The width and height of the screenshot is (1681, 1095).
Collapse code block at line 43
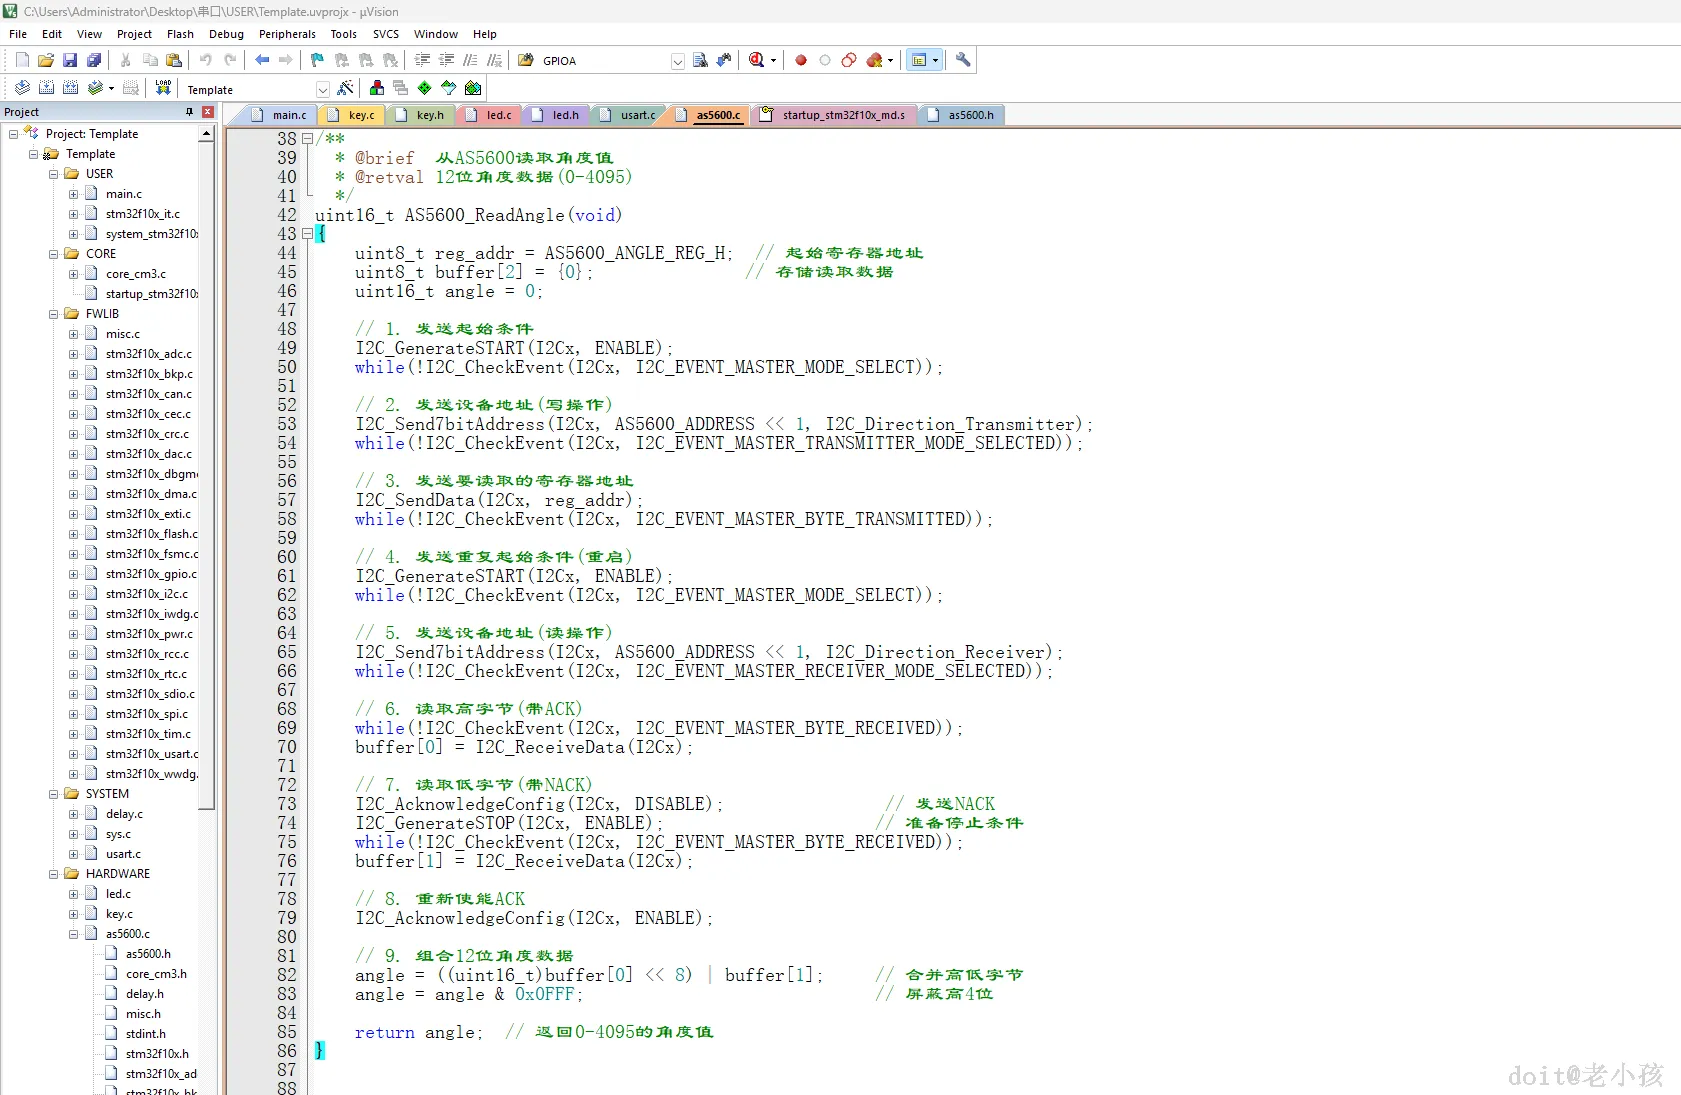[x=307, y=234]
